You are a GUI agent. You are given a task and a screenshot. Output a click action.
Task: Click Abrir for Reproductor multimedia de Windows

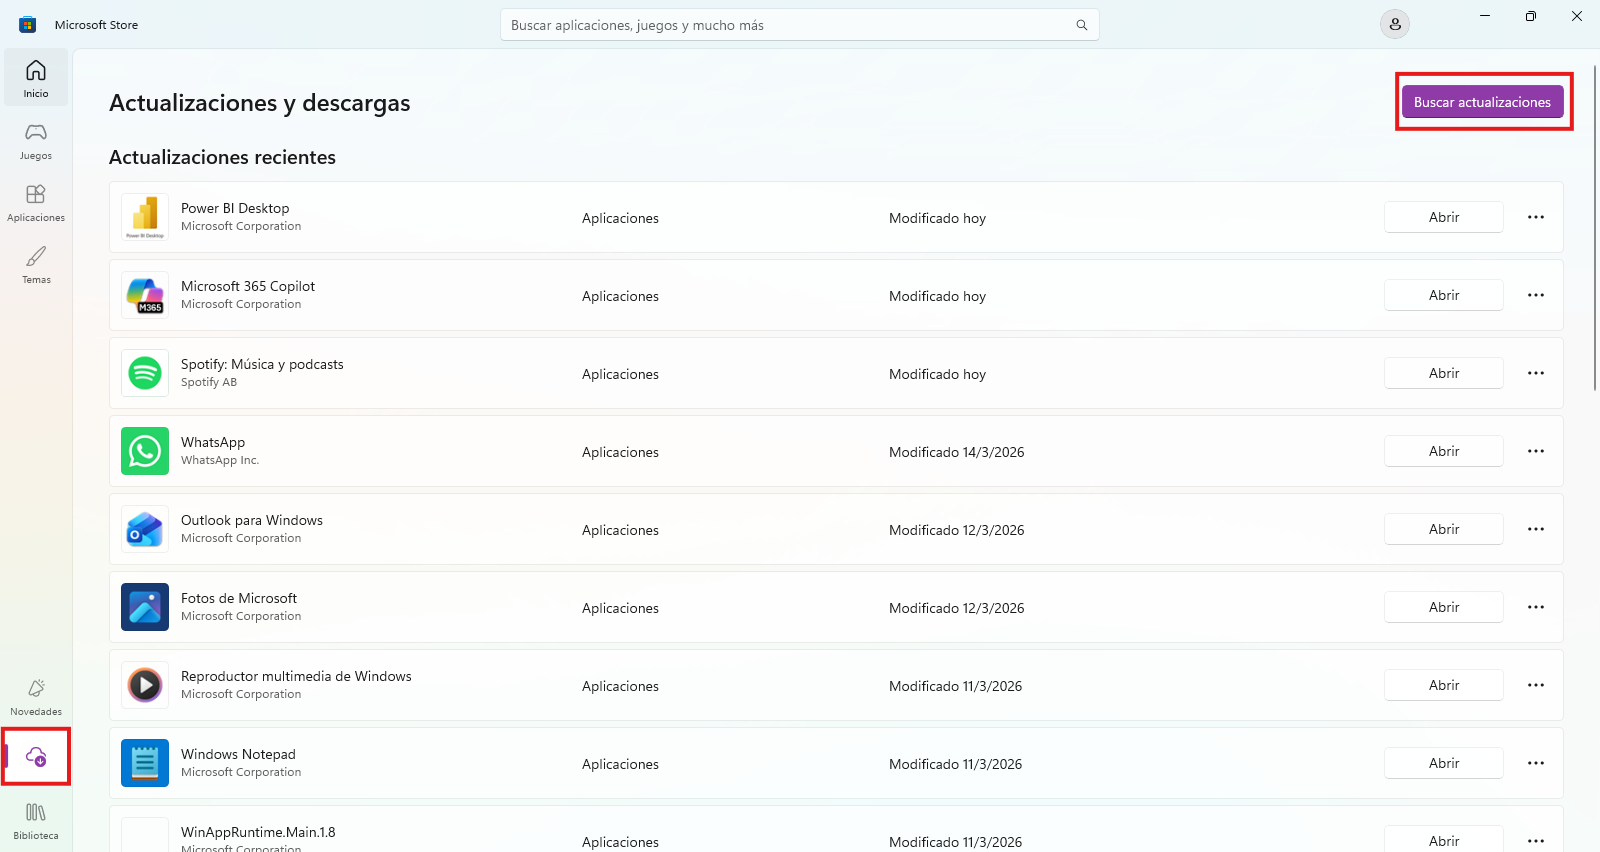pos(1444,685)
